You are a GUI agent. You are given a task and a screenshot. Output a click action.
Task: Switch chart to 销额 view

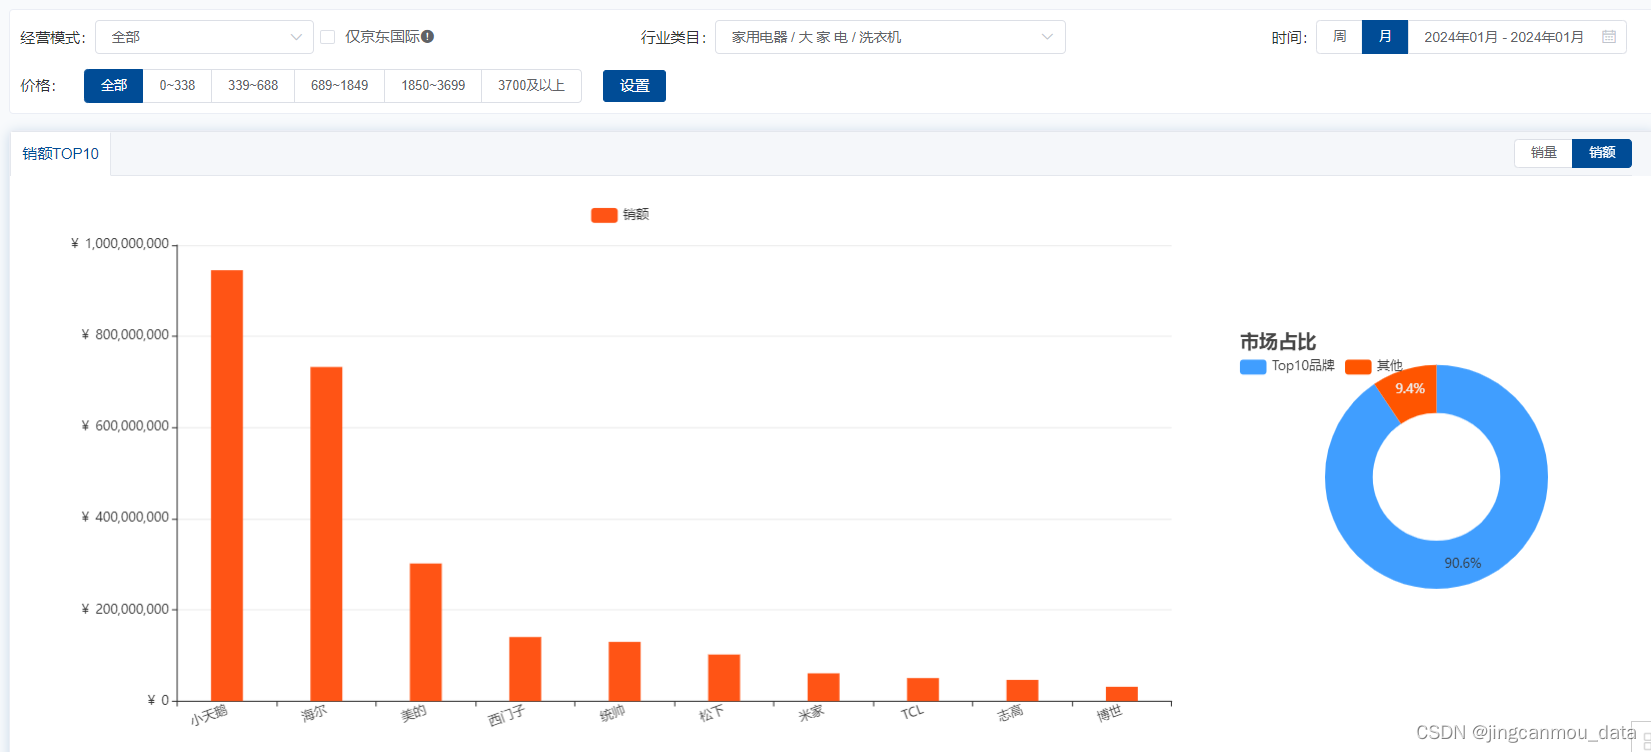pos(1602,153)
